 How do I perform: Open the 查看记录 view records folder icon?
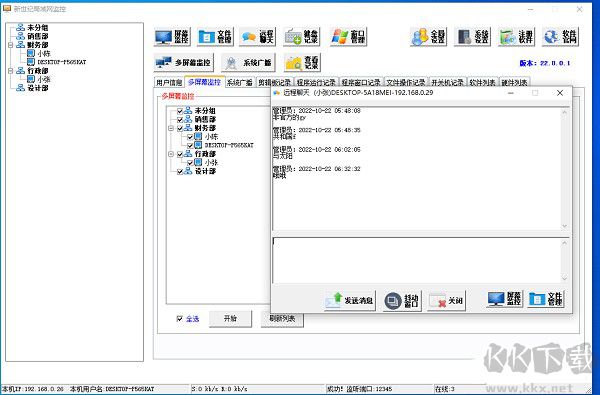(x=302, y=62)
